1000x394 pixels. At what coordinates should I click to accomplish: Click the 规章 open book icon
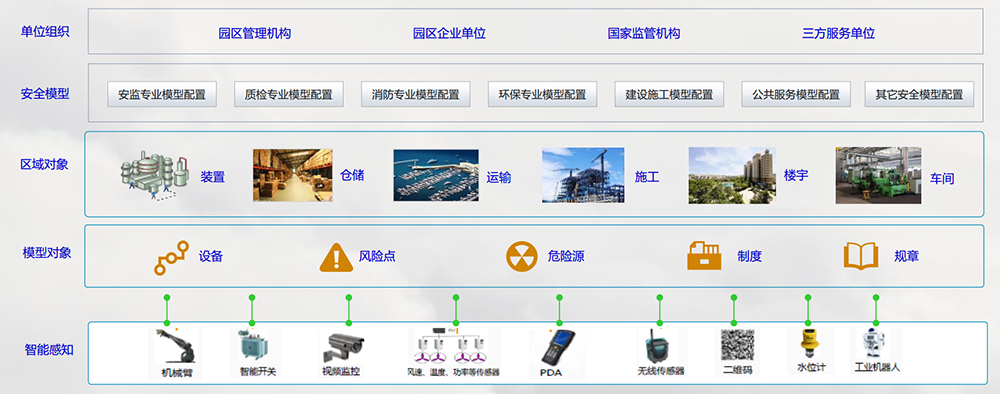pos(861,256)
